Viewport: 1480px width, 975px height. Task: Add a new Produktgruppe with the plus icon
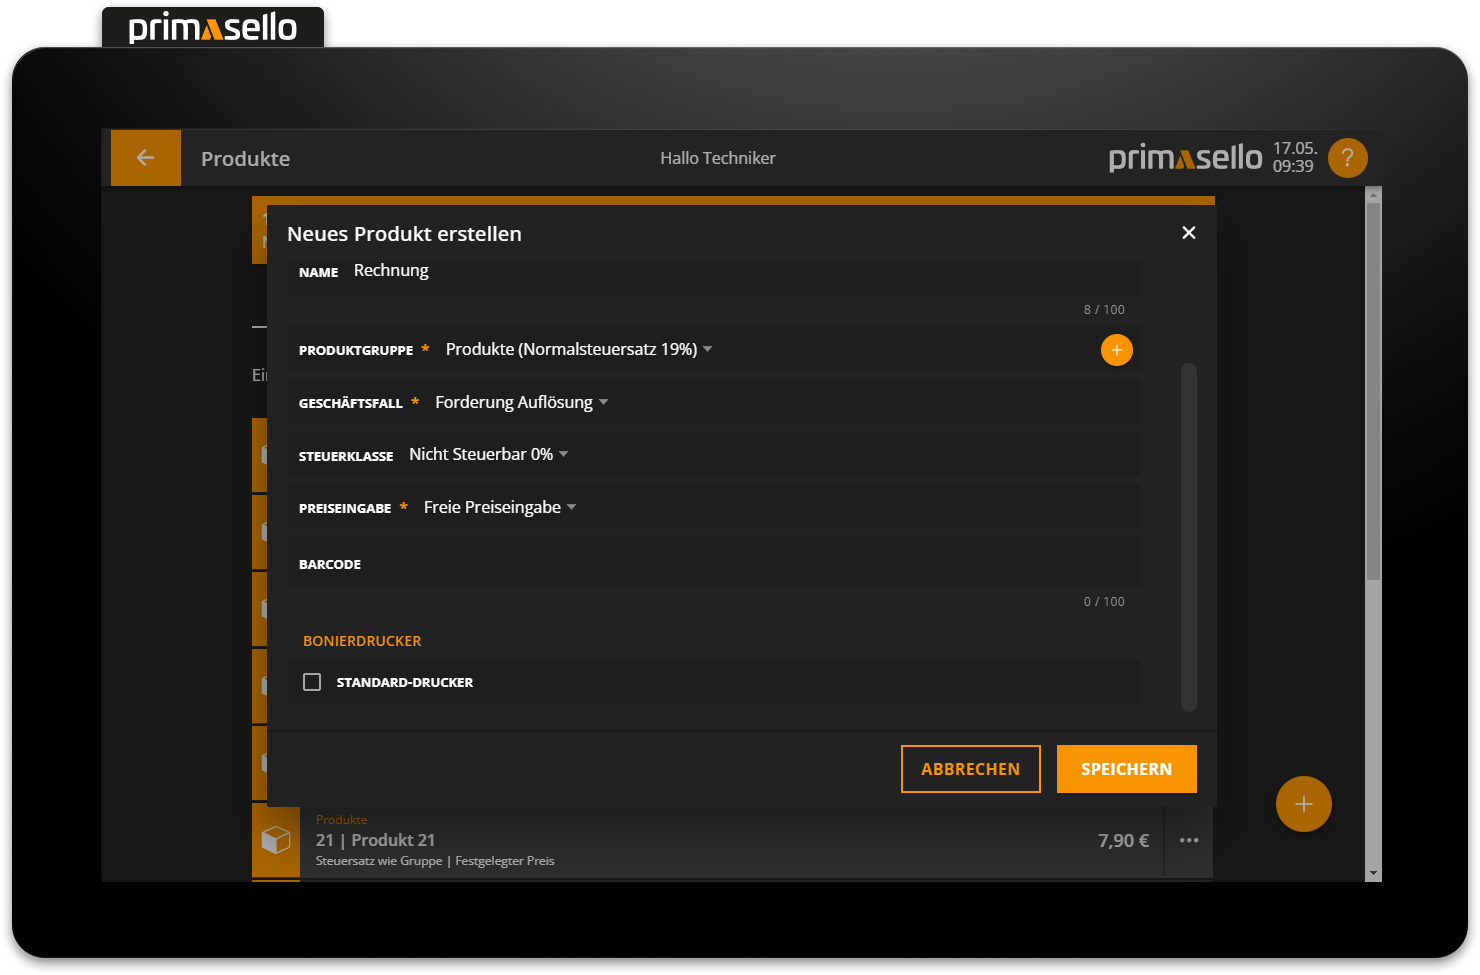1116,350
